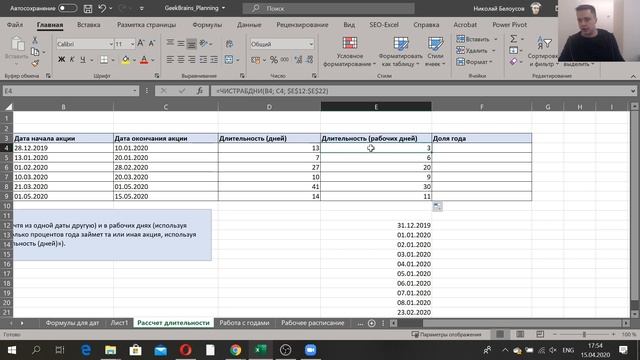
Task: Toggle the Автосохранение switch
Action: click(67, 8)
